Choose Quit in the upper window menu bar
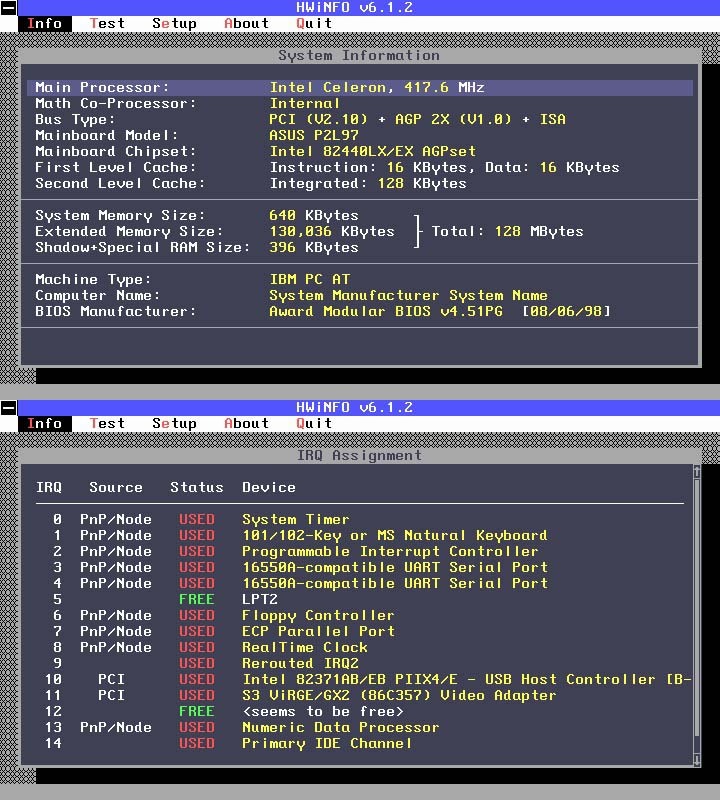The width and height of the screenshot is (720, 800). (x=314, y=23)
